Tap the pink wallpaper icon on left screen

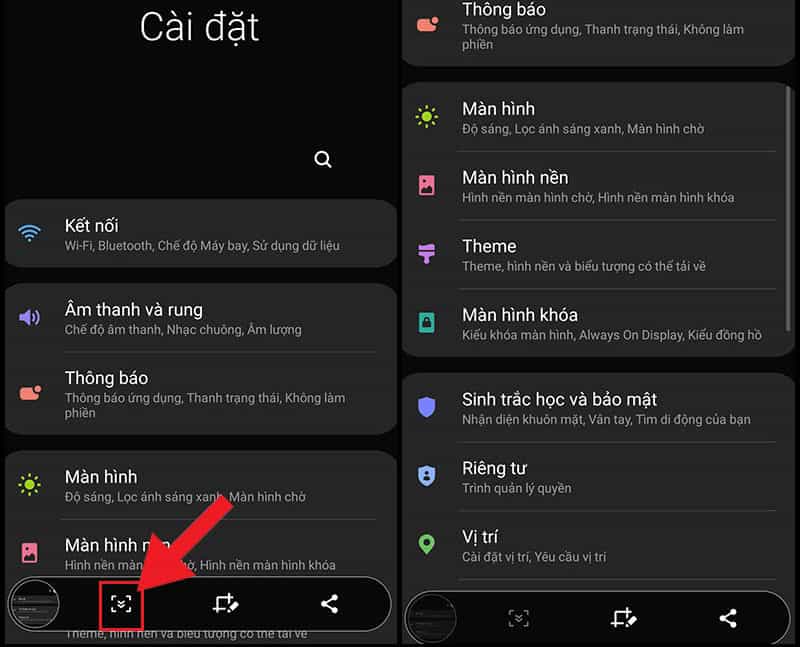(30, 553)
